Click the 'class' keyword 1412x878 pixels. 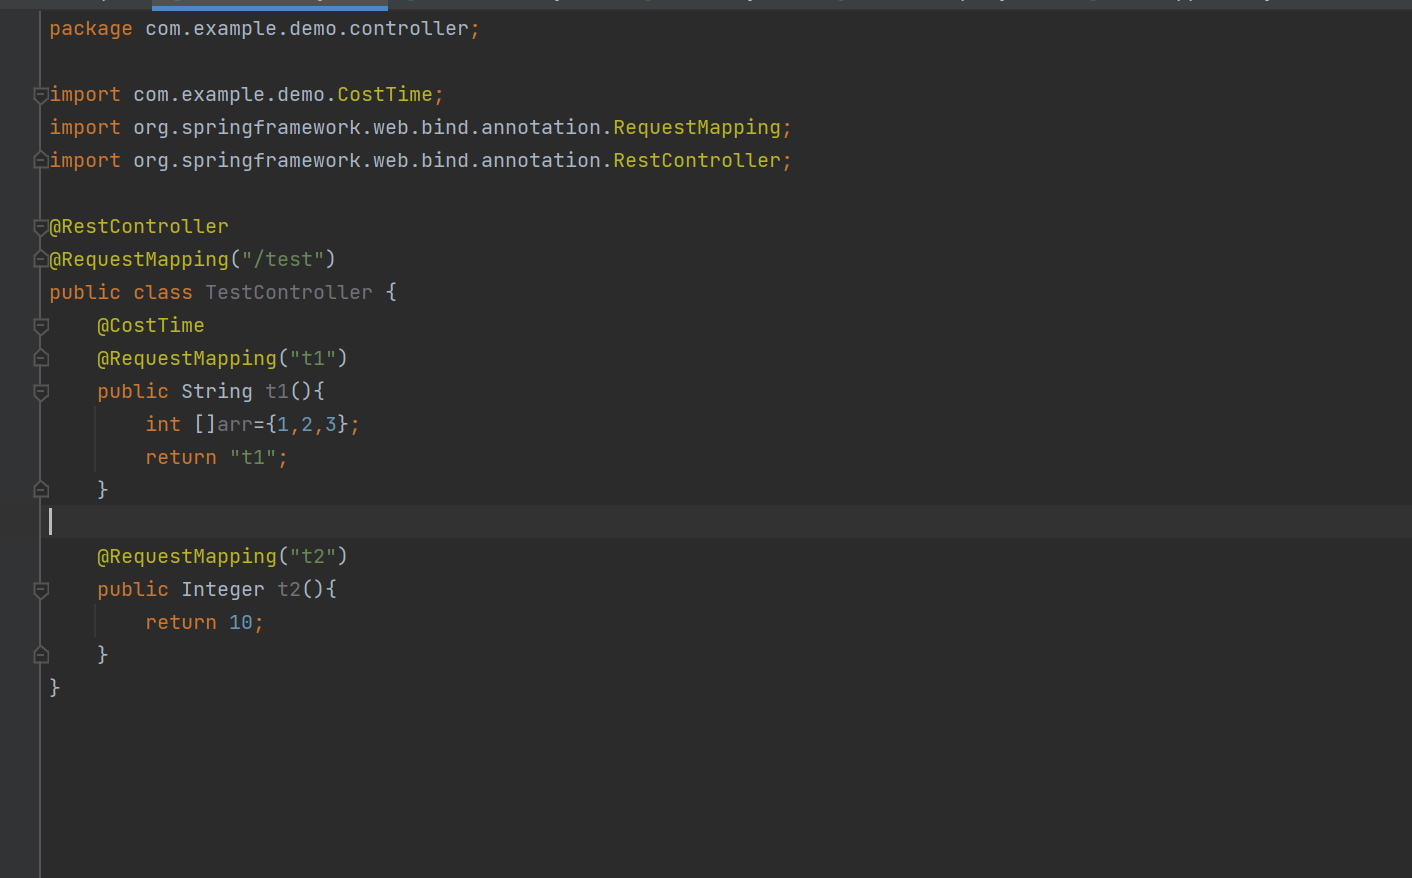tap(163, 292)
